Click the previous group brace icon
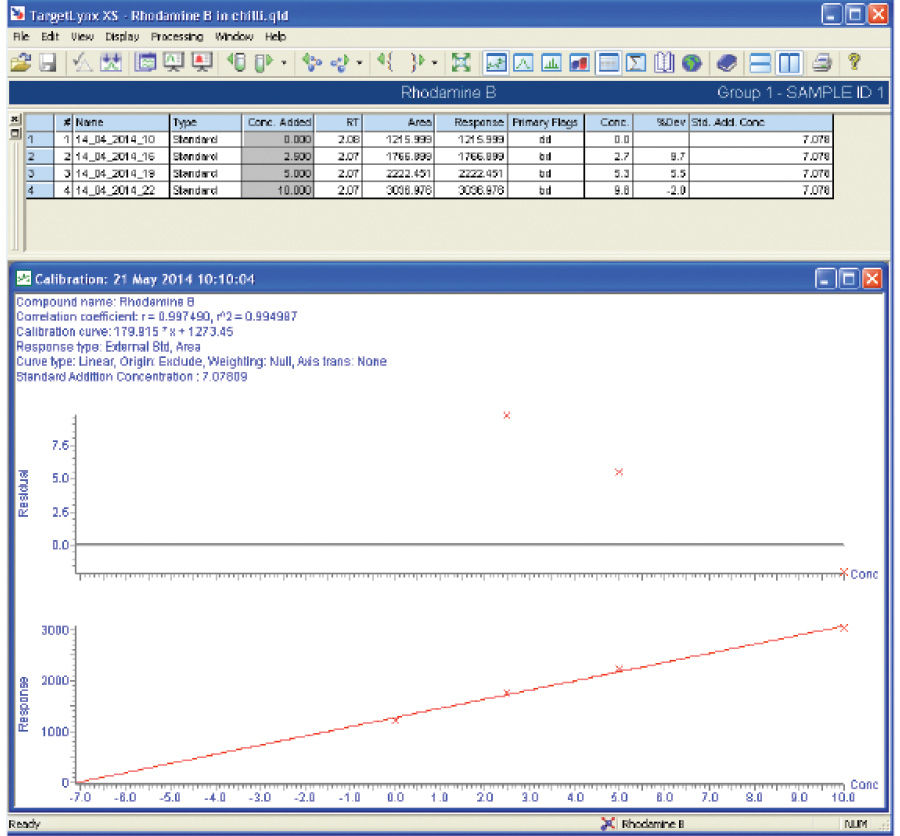900x836 pixels. point(386,62)
